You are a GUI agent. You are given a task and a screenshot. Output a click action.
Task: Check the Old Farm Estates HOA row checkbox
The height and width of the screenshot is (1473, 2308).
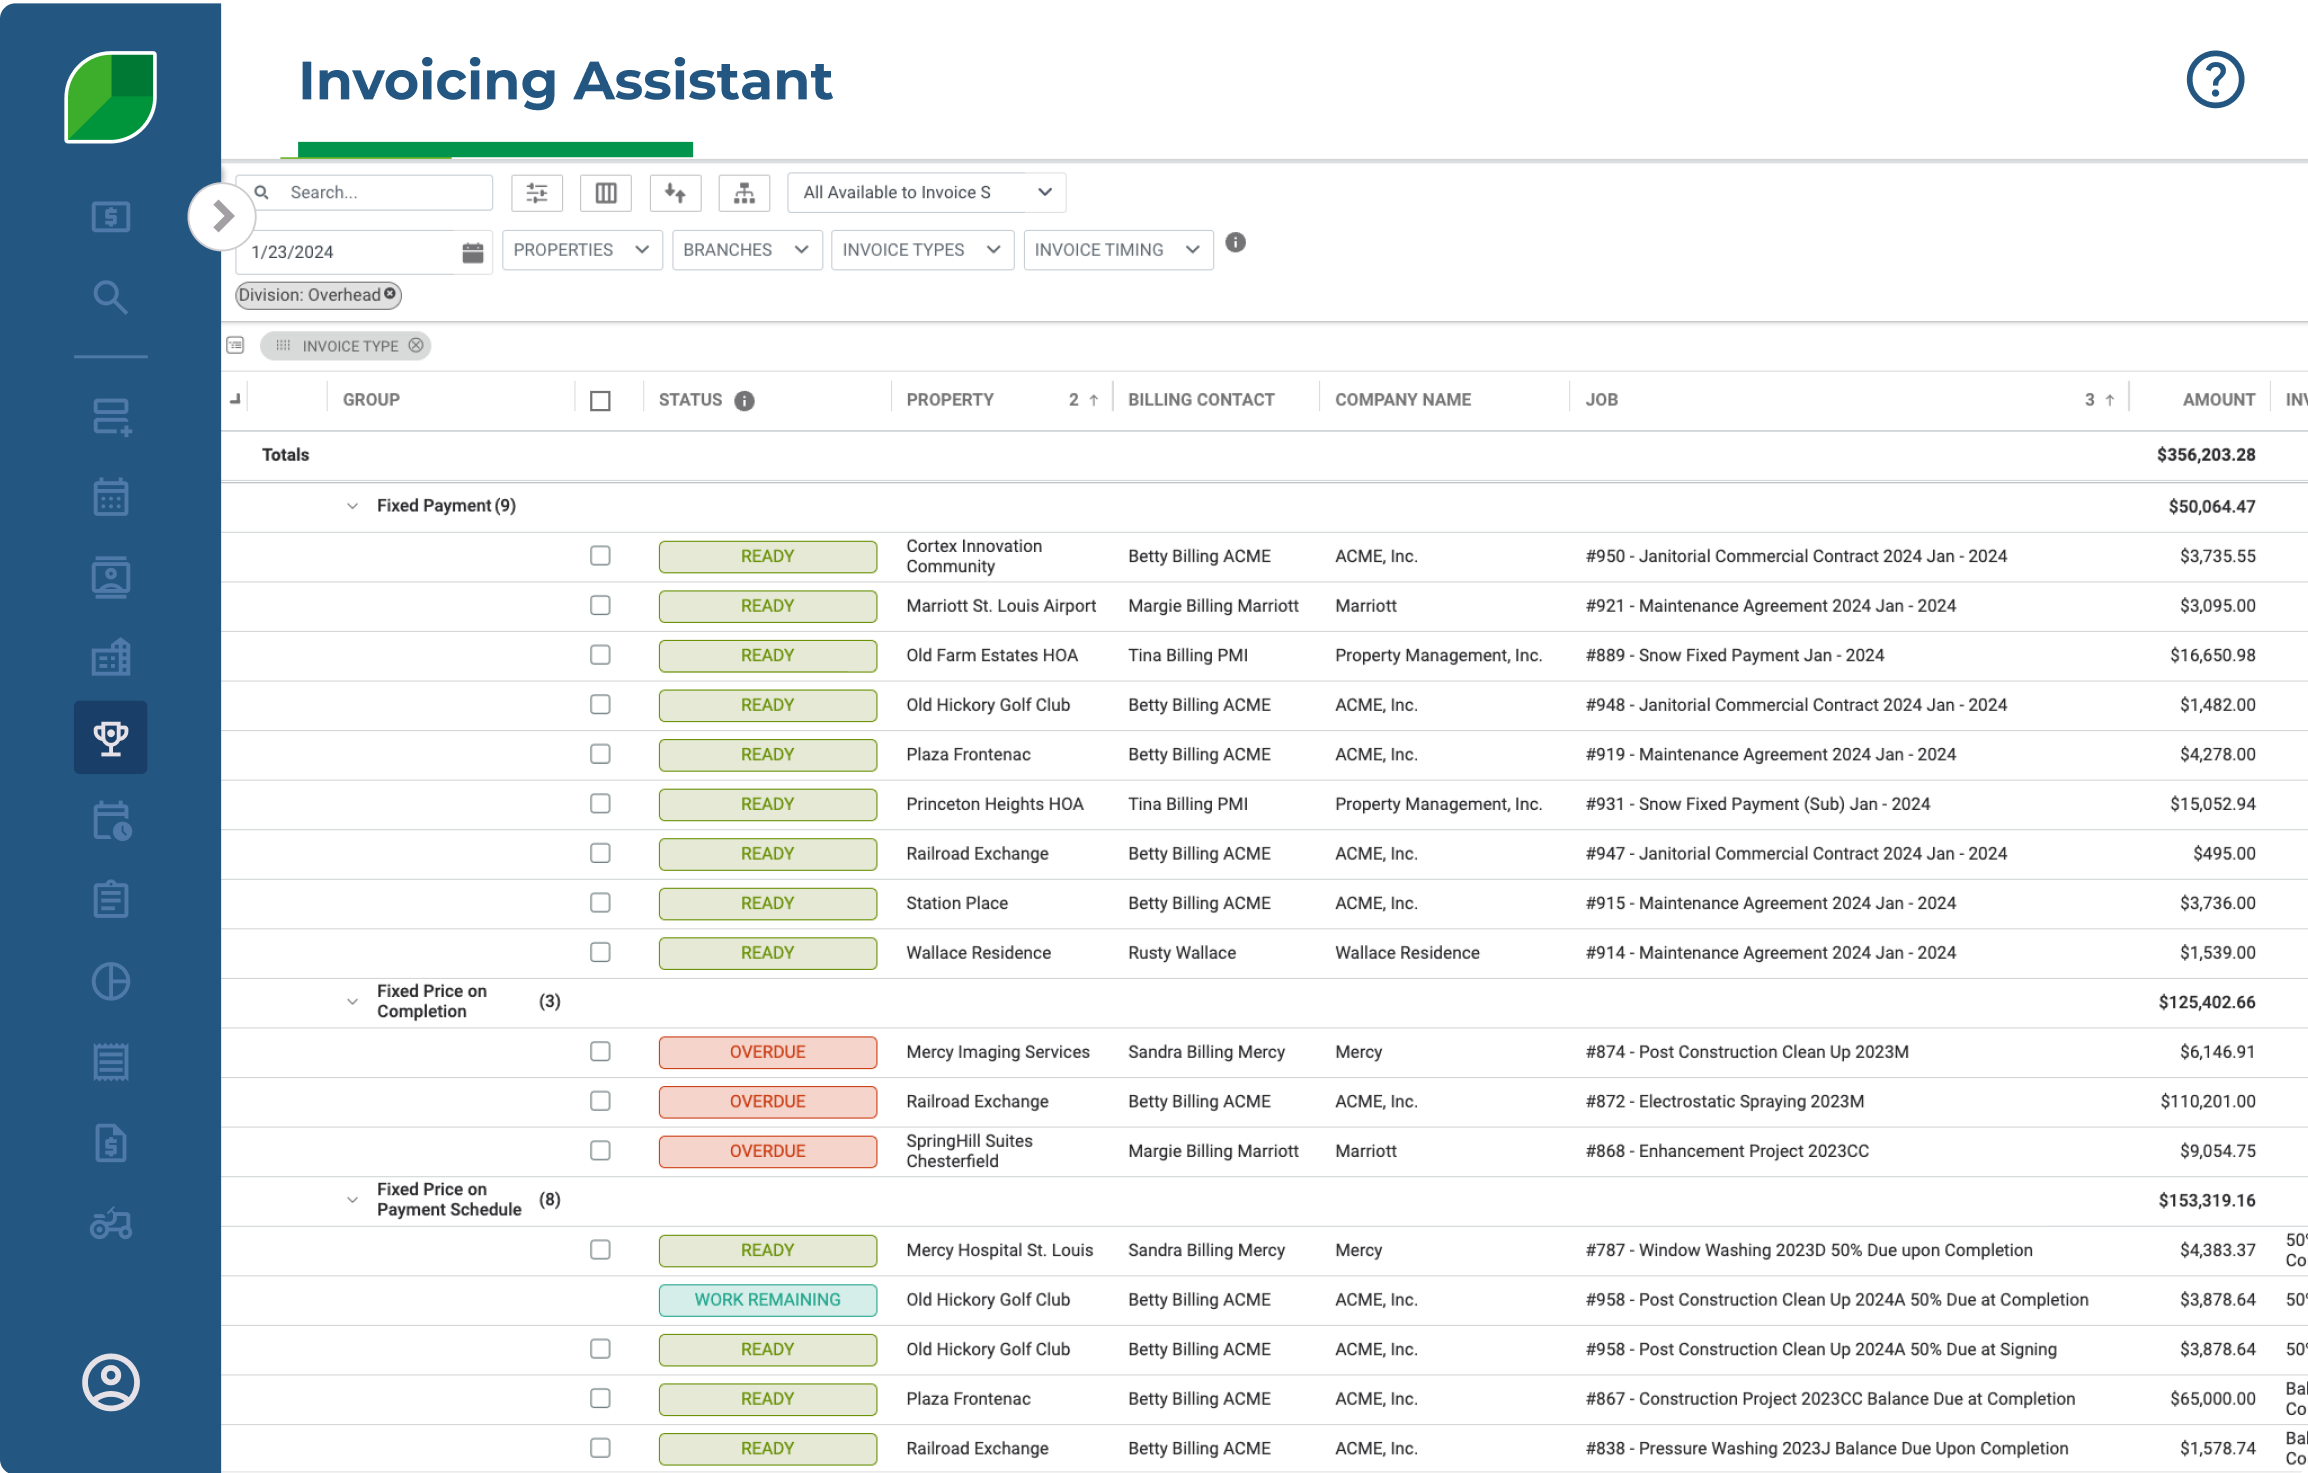tap(600, 655)
